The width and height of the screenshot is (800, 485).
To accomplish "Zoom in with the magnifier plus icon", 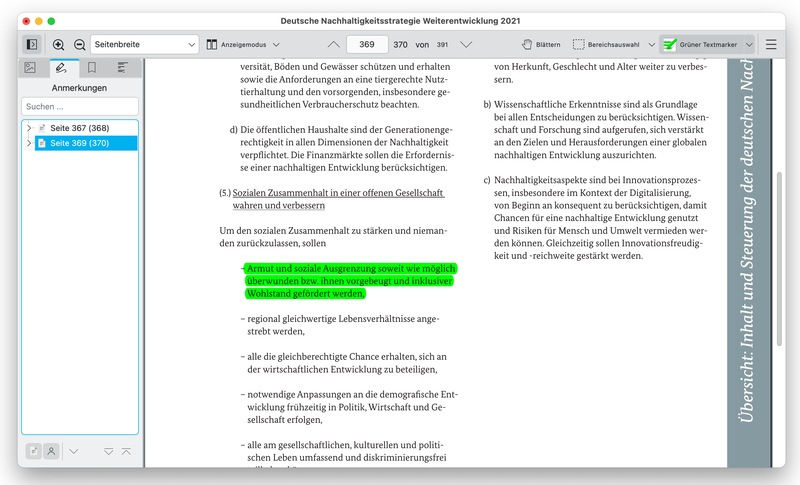I will (x=59, y=44).
